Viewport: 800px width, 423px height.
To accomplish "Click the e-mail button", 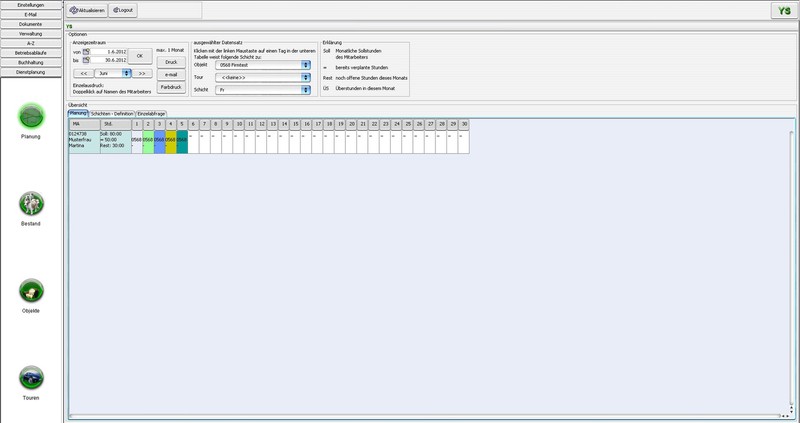I will [x=171, y=74].
